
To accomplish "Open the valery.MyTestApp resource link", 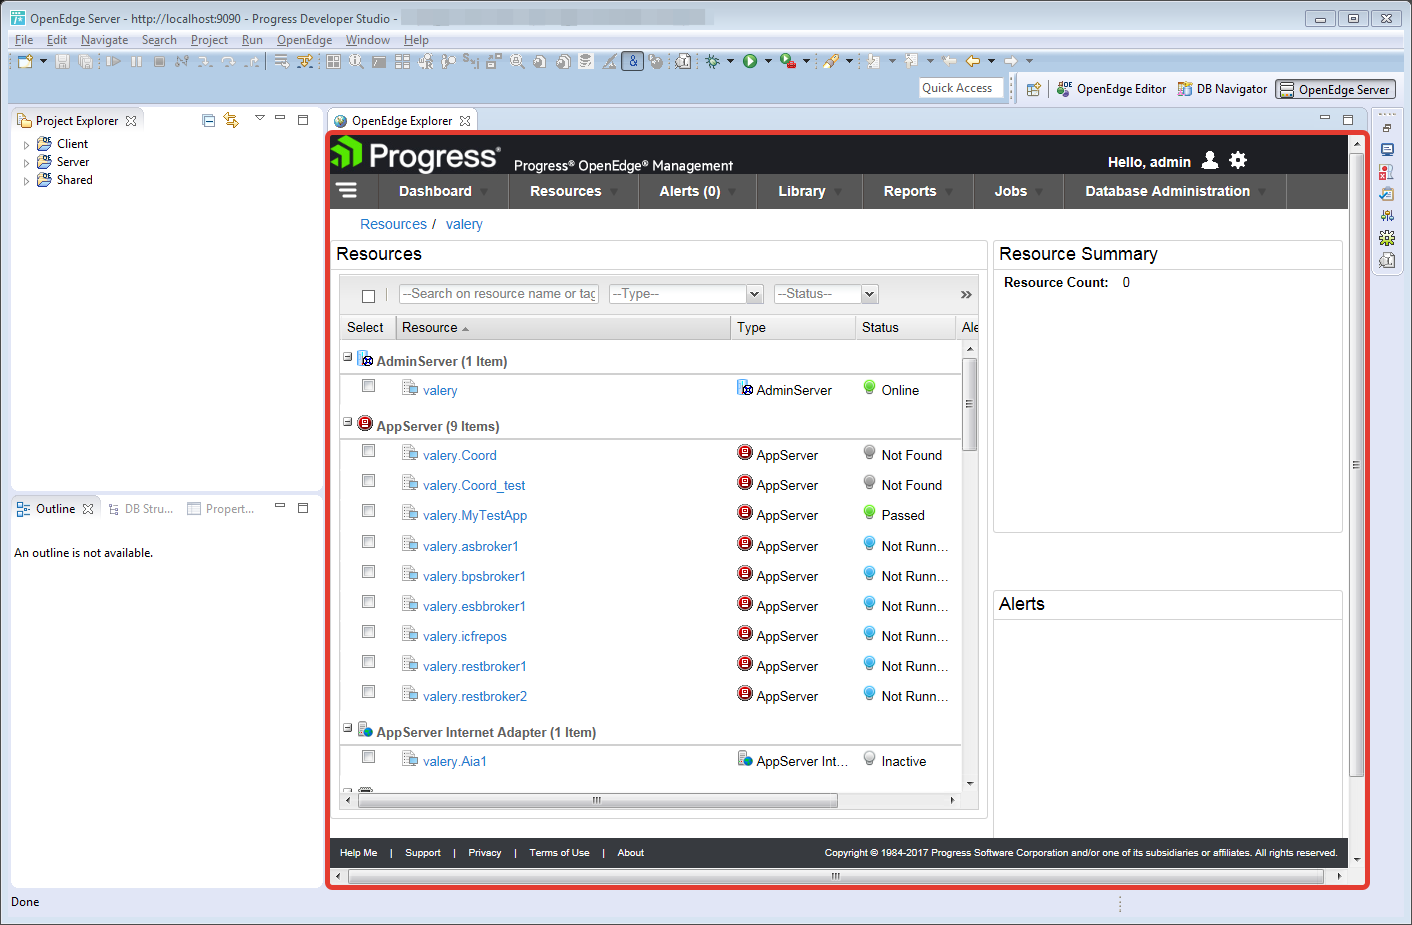I will tap(474, 516).
